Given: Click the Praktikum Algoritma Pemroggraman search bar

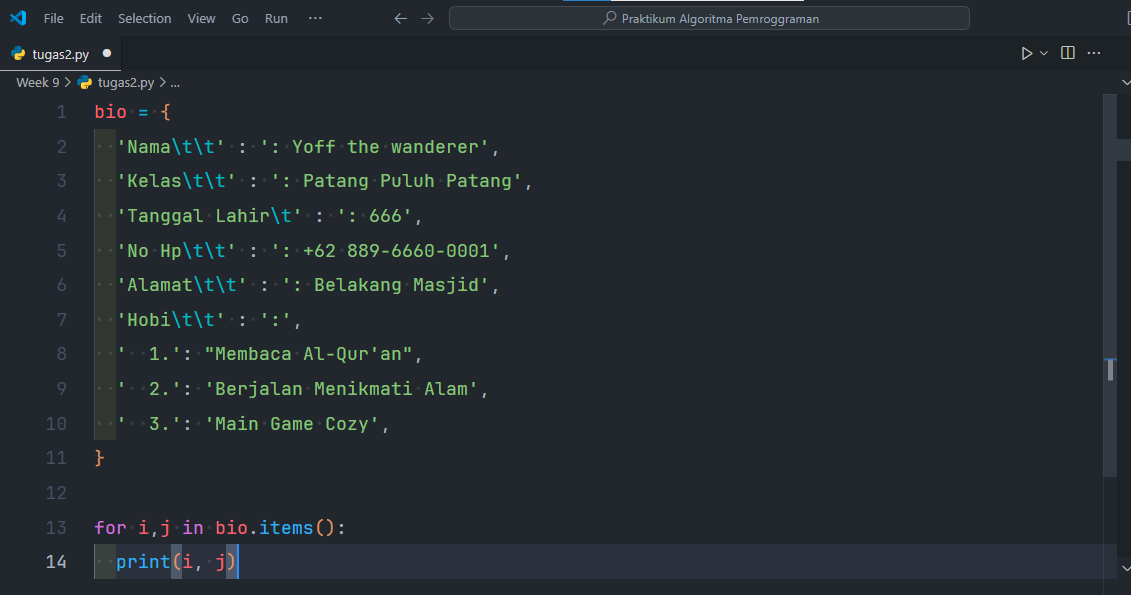Looking at the screenshot, I should (x=710, y=18).
